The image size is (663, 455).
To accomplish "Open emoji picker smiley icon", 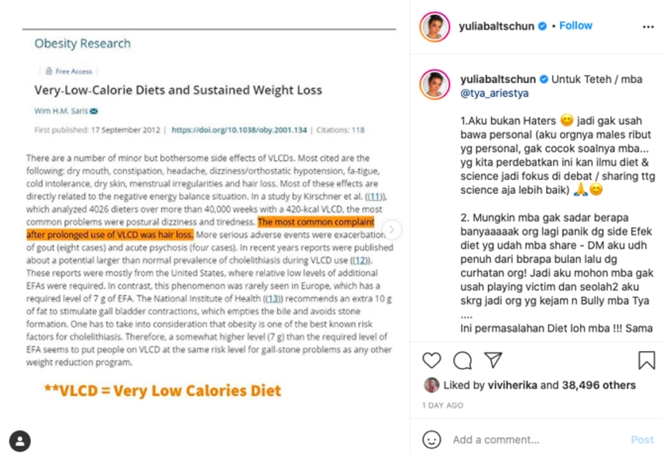I will [x=431, y=440].
